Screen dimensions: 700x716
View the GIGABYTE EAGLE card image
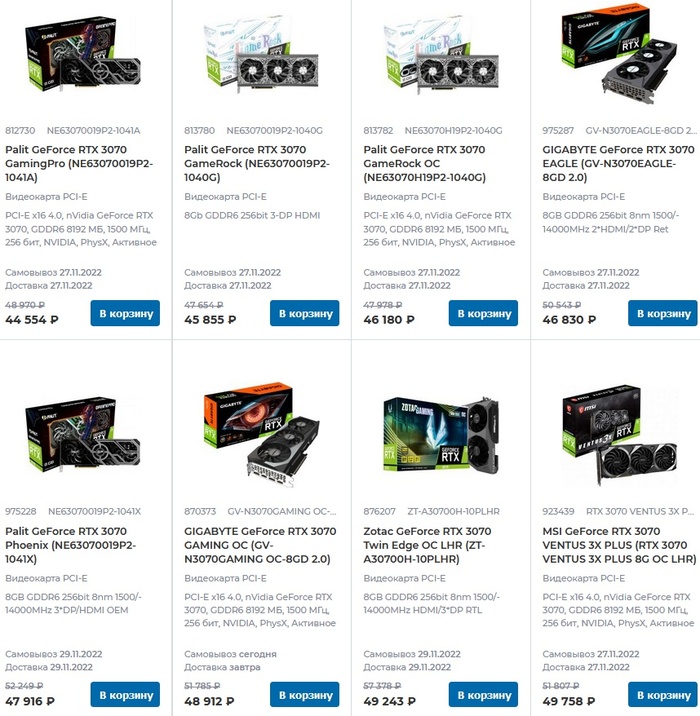pos(620,53)
